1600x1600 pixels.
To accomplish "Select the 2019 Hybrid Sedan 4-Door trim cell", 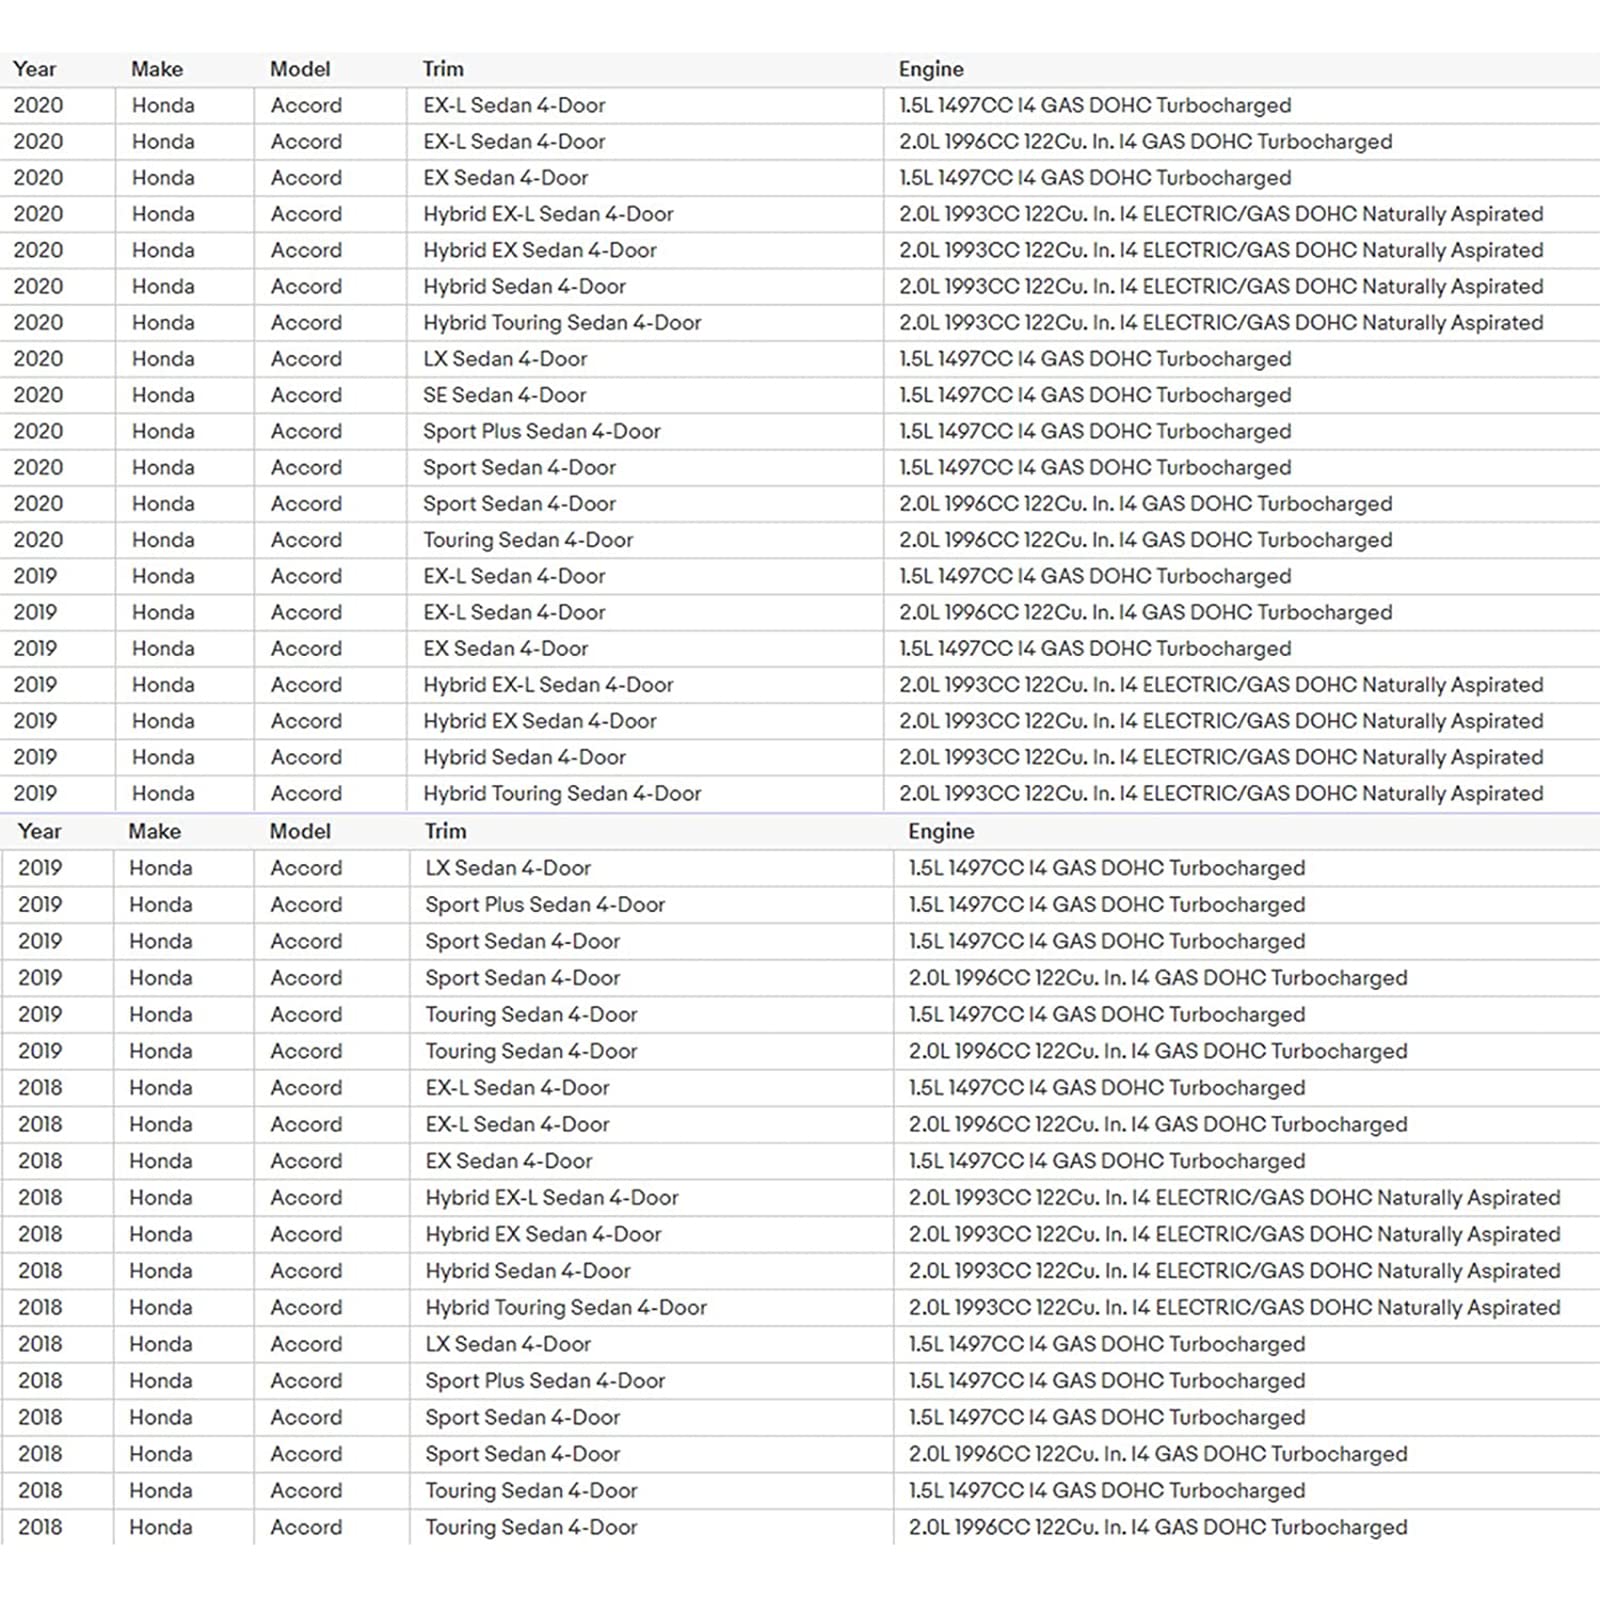I will (x=645, y=758).
